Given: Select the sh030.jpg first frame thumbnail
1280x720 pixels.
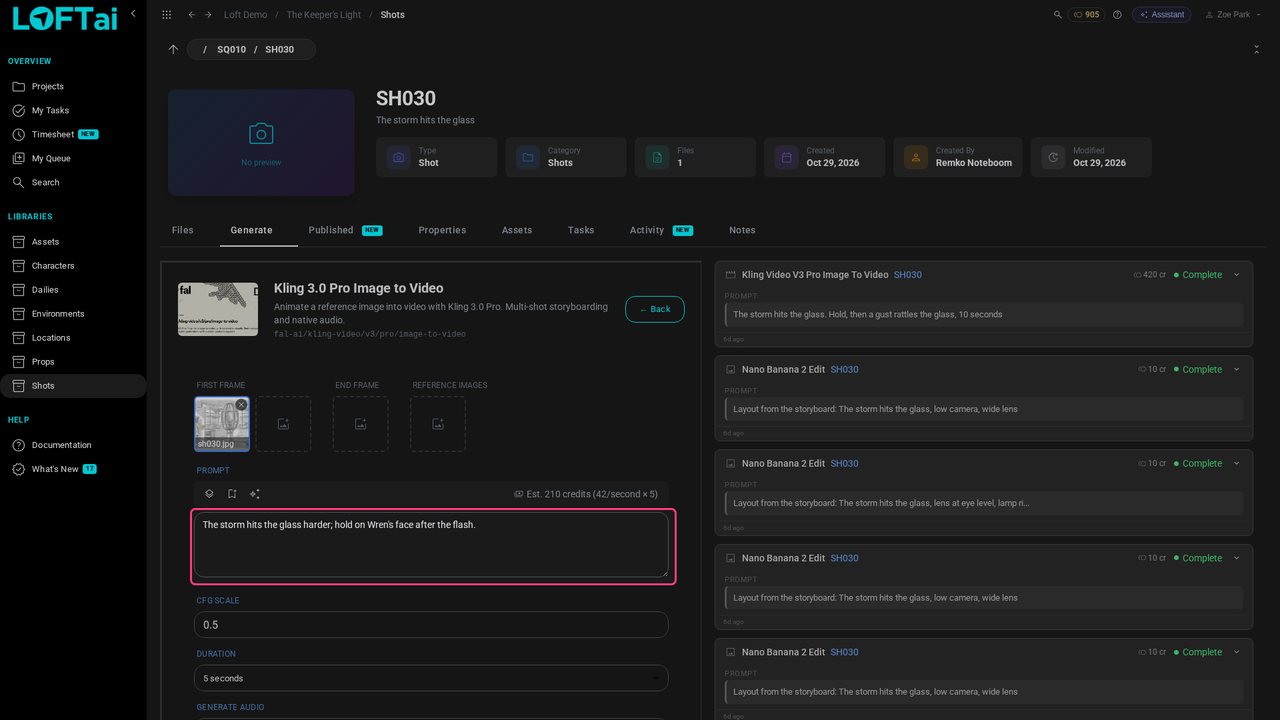Looking at the screenshot, I should click(221, 424).
